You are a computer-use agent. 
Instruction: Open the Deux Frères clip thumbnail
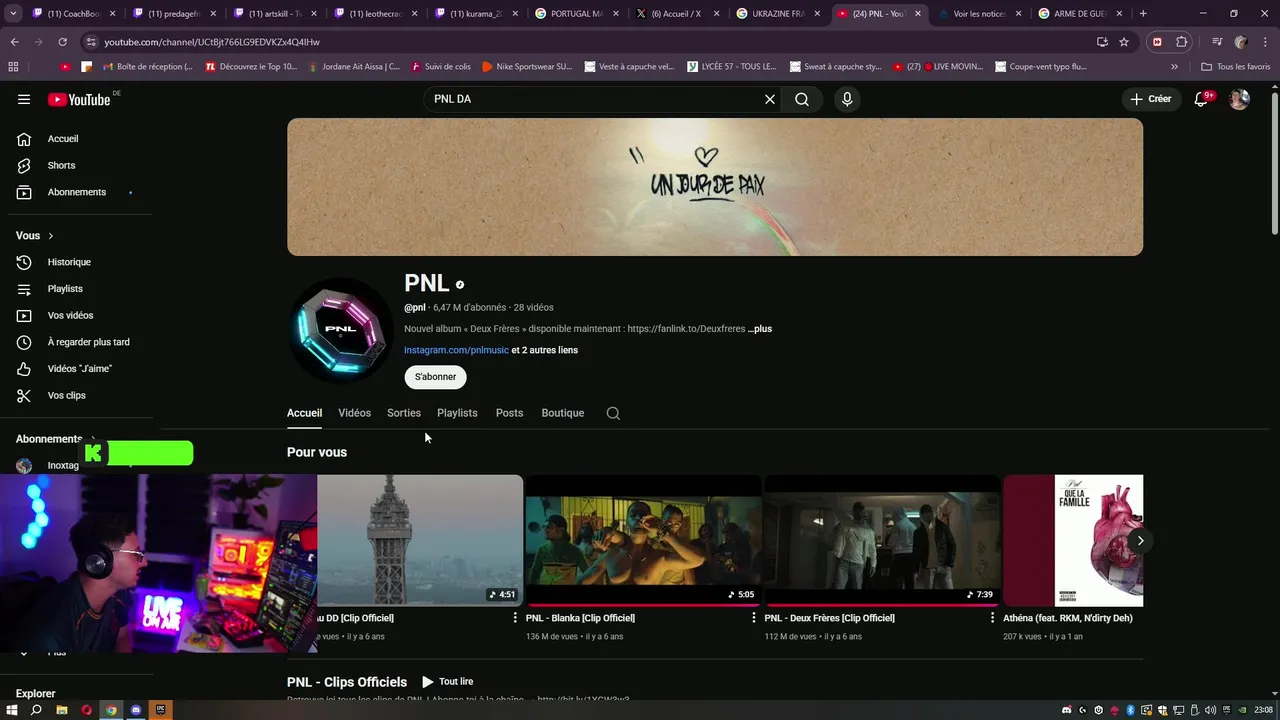(882, 541)
